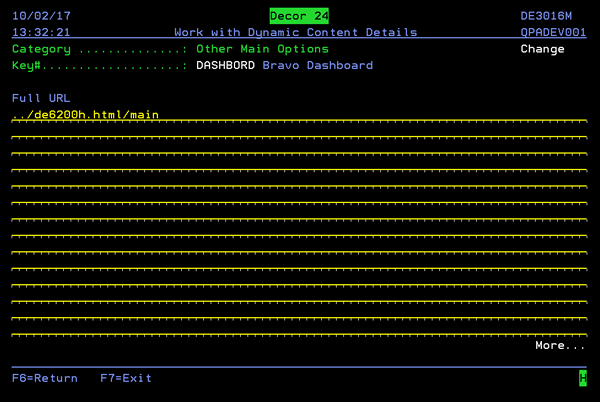The image size is (600, 402).
Task: Click the DASHBORD key value
Action: coord(225,66)
